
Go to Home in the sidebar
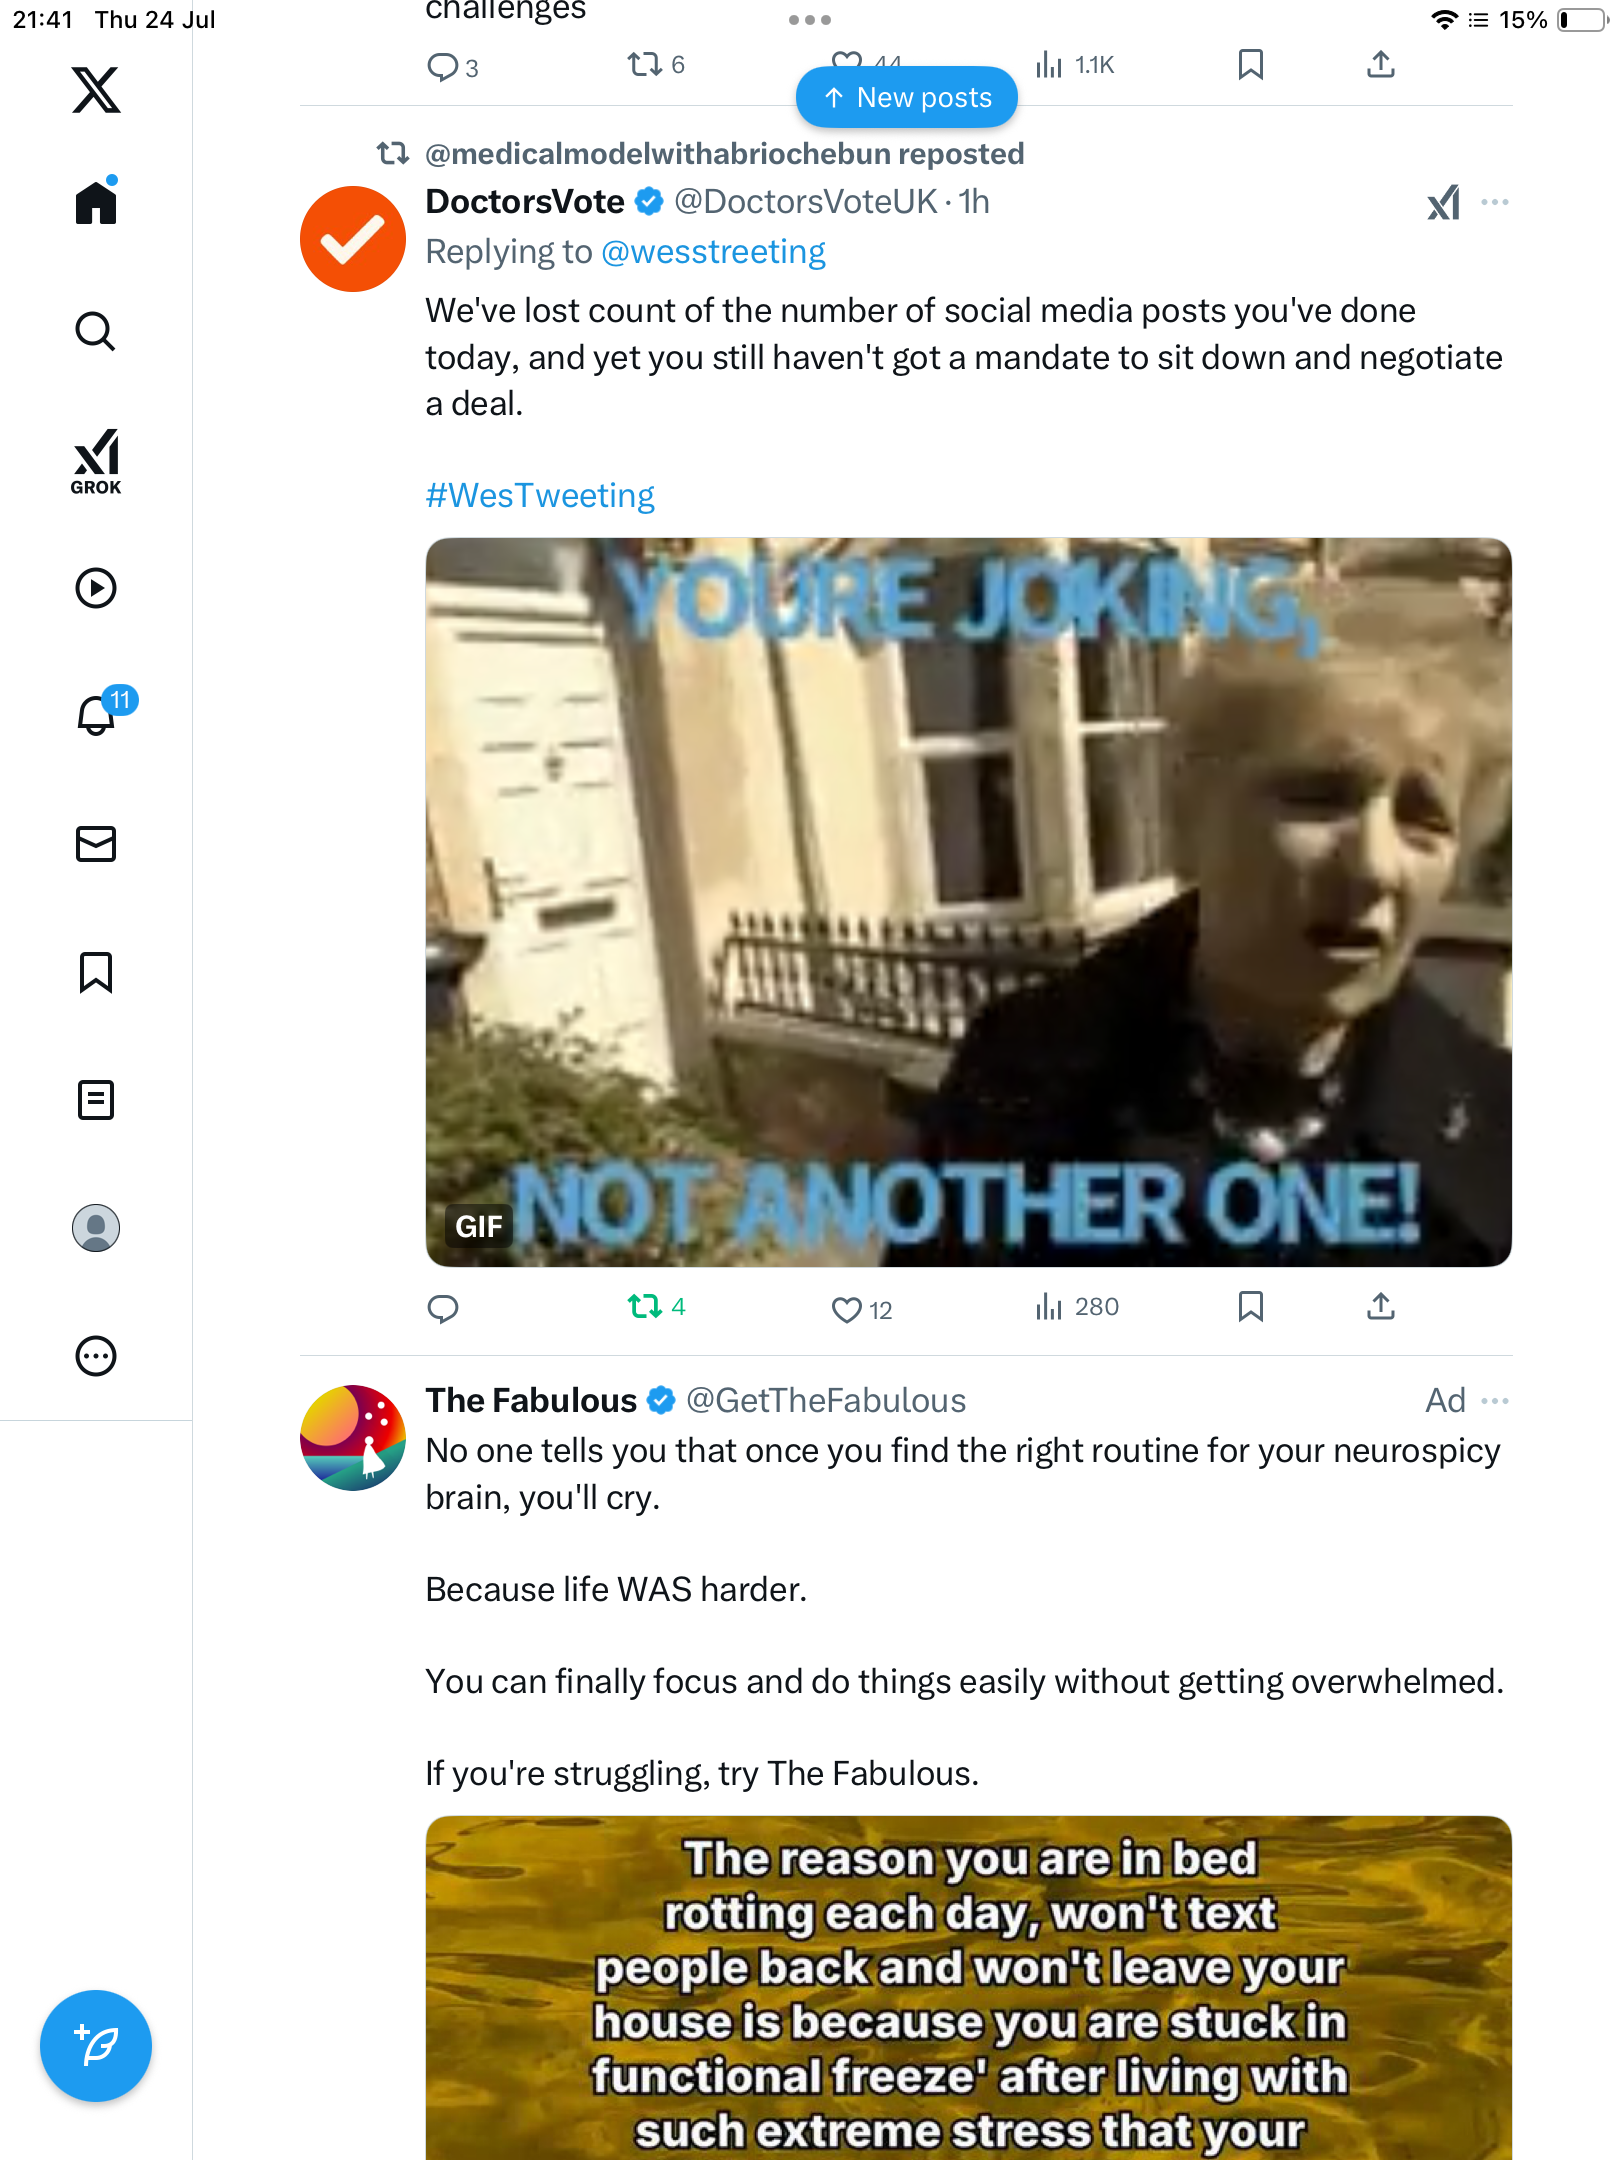click(96, 201)
